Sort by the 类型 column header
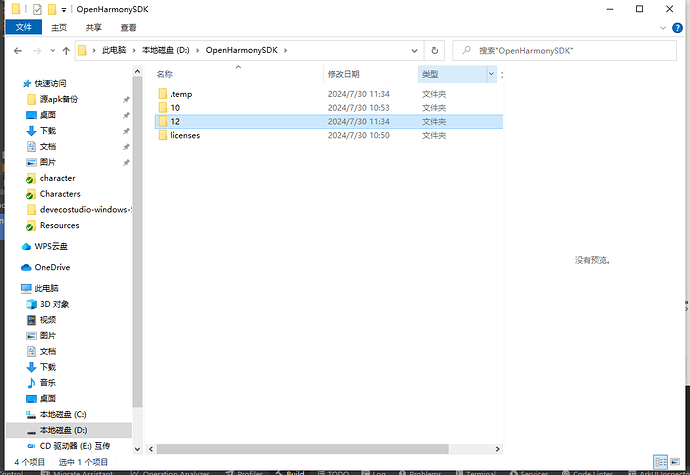The image size is (690, 475). click(451, 74)
